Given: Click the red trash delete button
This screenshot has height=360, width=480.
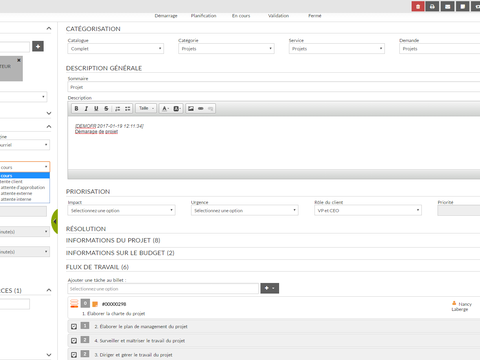Looking at the screenshot, I should 418,6.
